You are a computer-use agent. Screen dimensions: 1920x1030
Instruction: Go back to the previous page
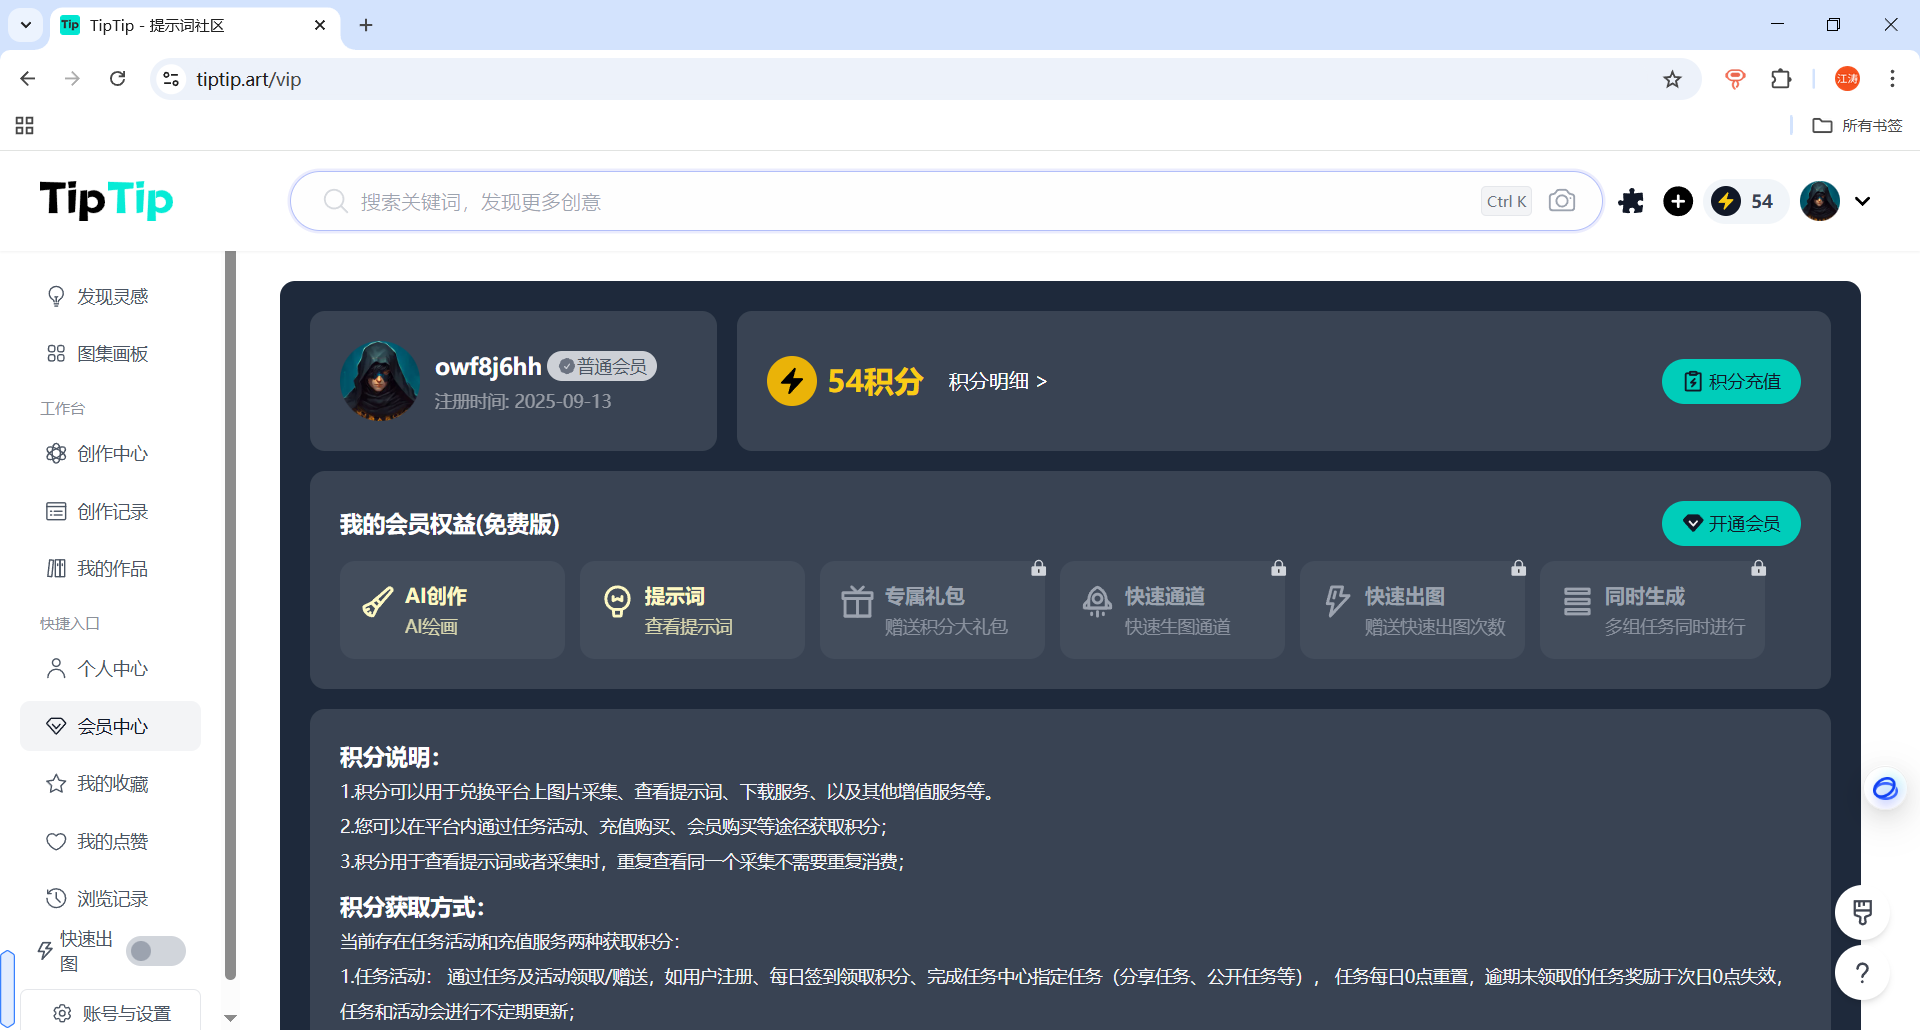tap(28, 79)
